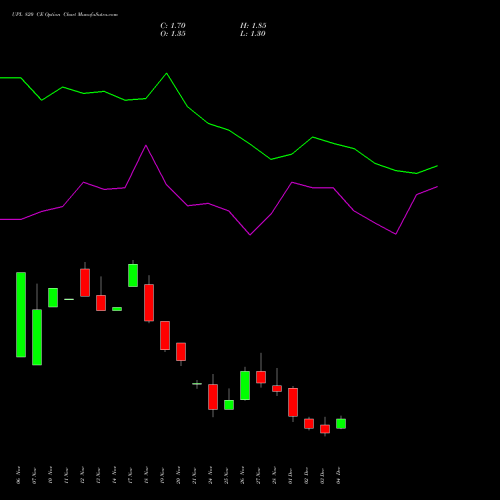Click the 12 Nov date label
Viewport: 500px width, 500px height.
click(82, 475)
